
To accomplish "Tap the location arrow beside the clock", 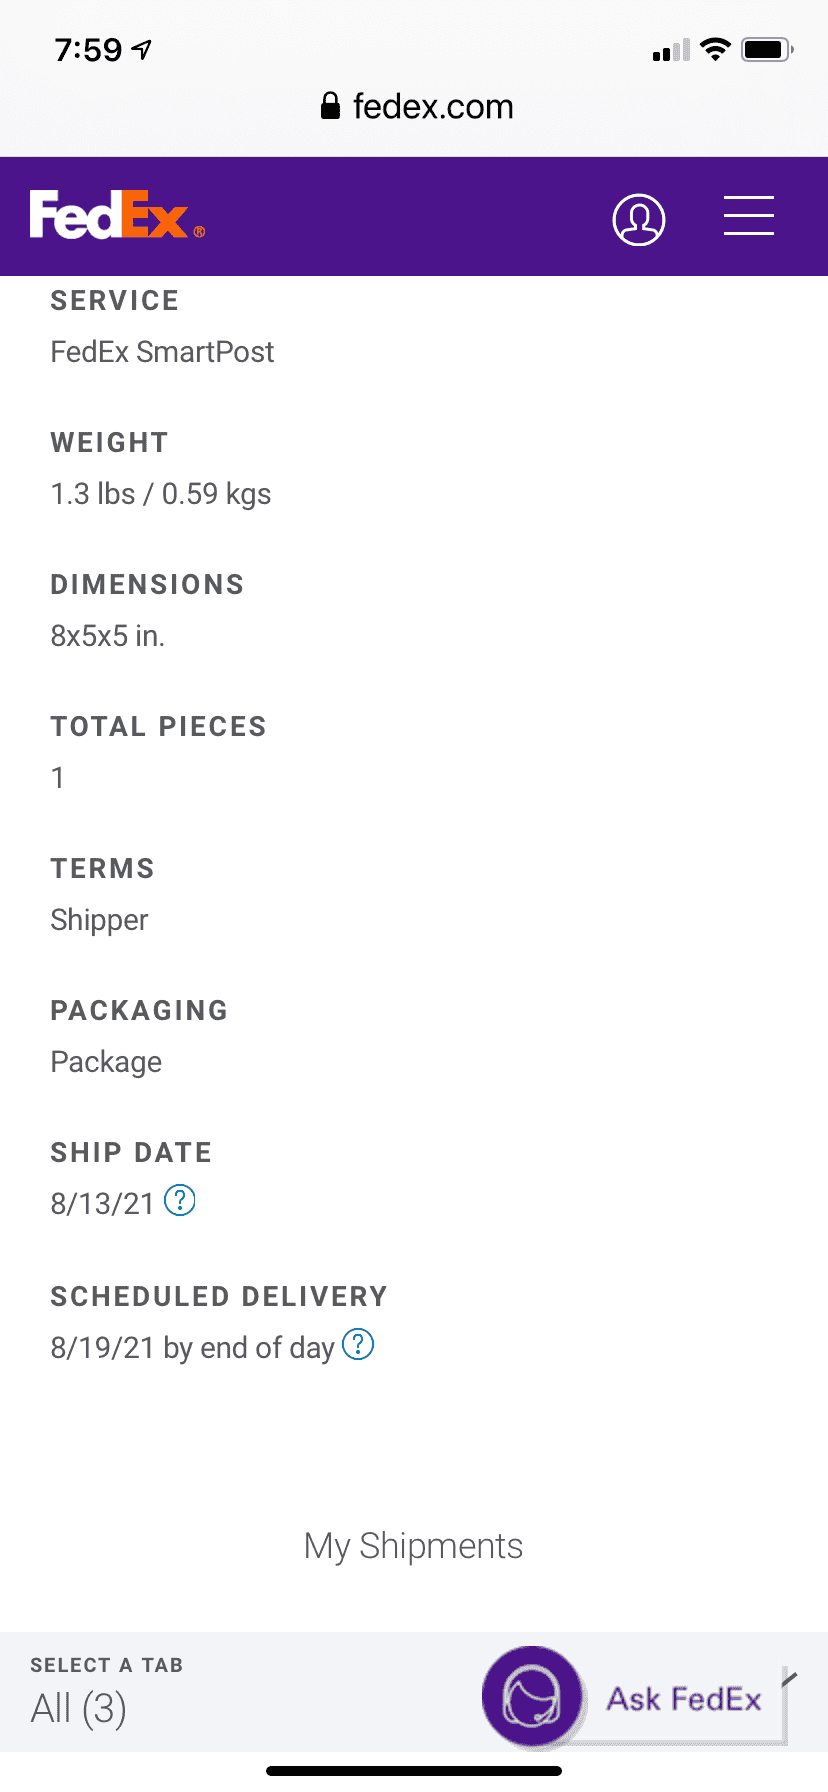I will tap(142, 49).
